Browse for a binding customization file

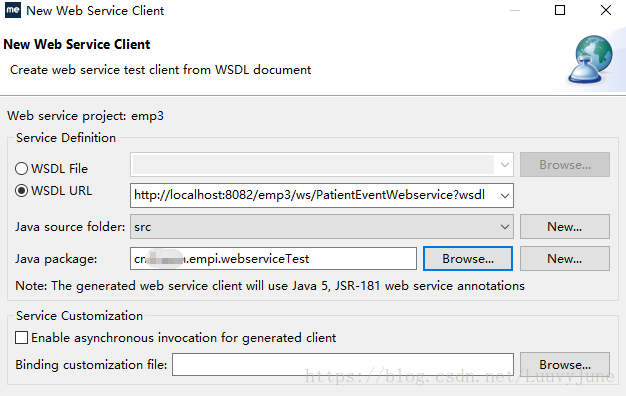coord(565,364)
